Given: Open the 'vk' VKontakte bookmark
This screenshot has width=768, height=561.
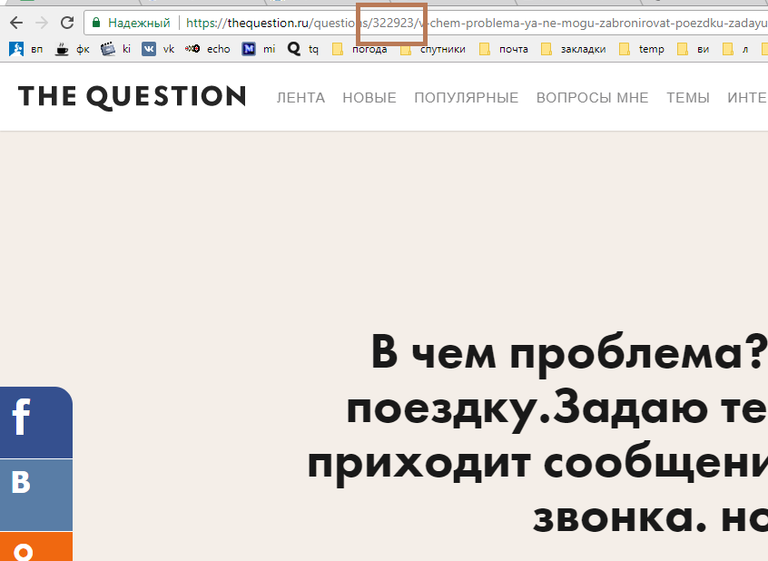Looking at the screenshot, I should pos(158,48).
